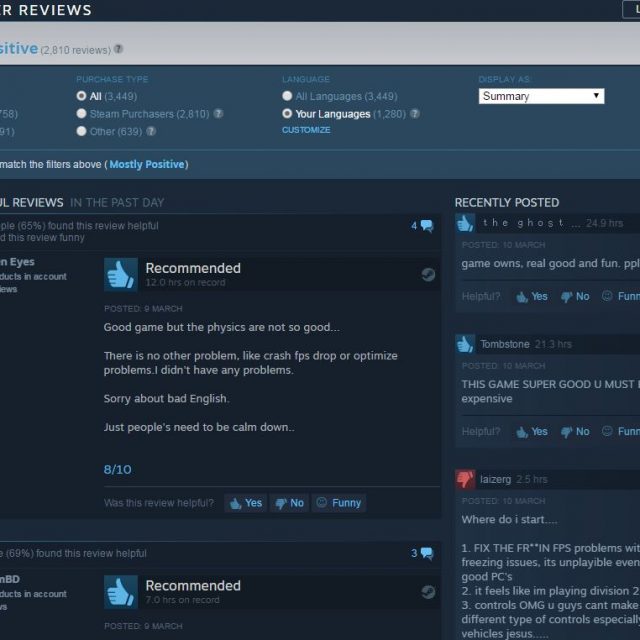Click thumbs-up icon on the 12.0 hrs review
640x640 pixels.
tap(121, 275)
